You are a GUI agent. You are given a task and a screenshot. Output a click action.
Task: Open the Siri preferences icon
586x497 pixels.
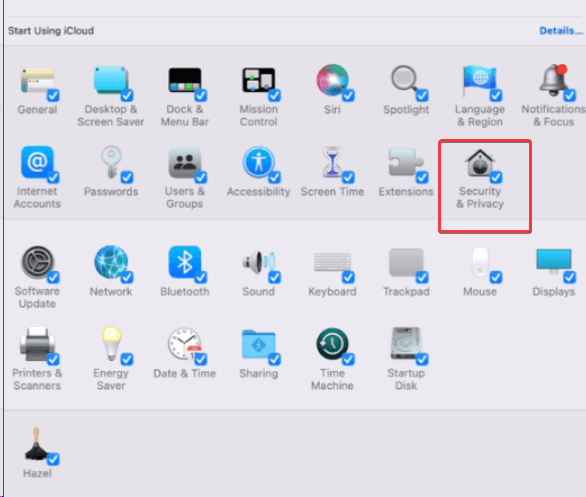coord(332,80)
